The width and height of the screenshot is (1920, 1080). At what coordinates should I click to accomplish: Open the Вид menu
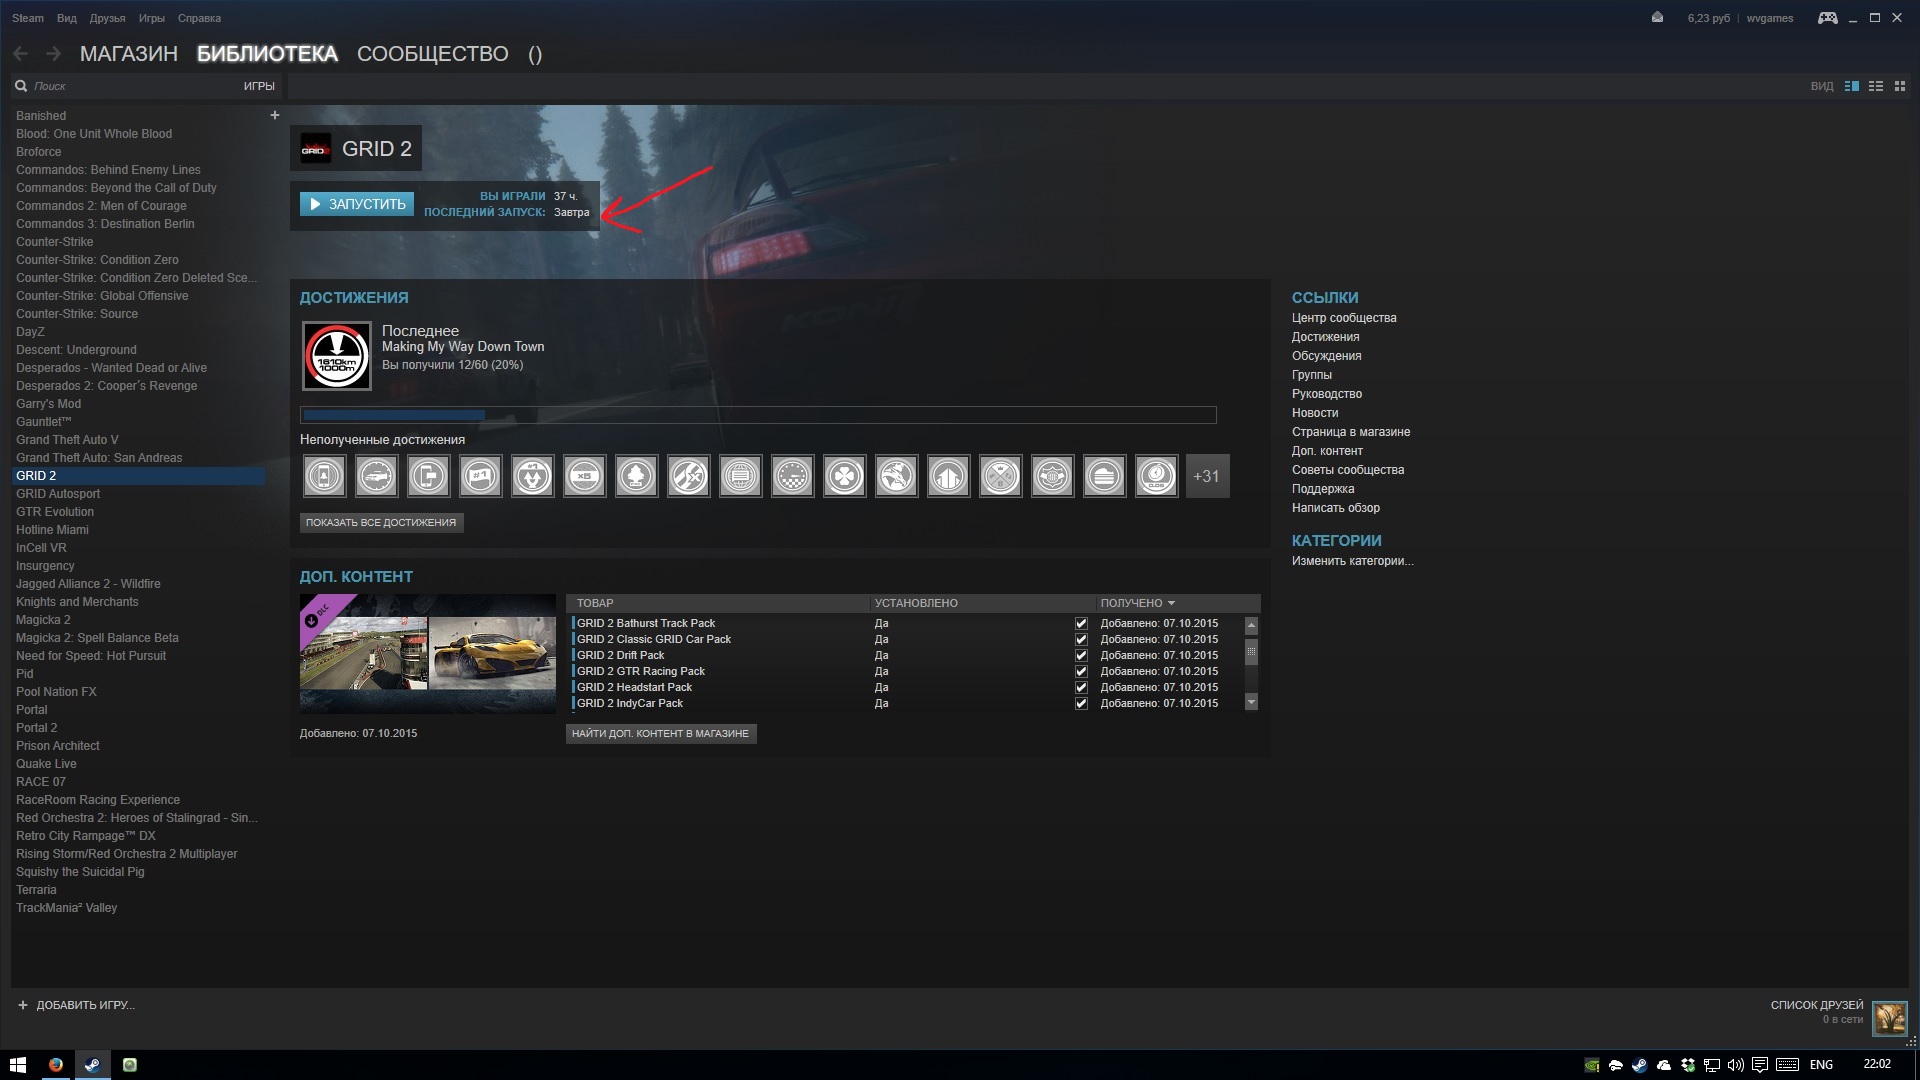click(x=67, y=18)
